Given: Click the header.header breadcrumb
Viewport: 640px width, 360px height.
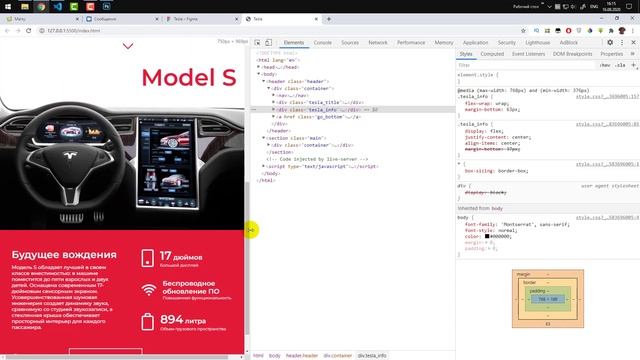Looking at the screenshot, I should [x=302, y=356].
